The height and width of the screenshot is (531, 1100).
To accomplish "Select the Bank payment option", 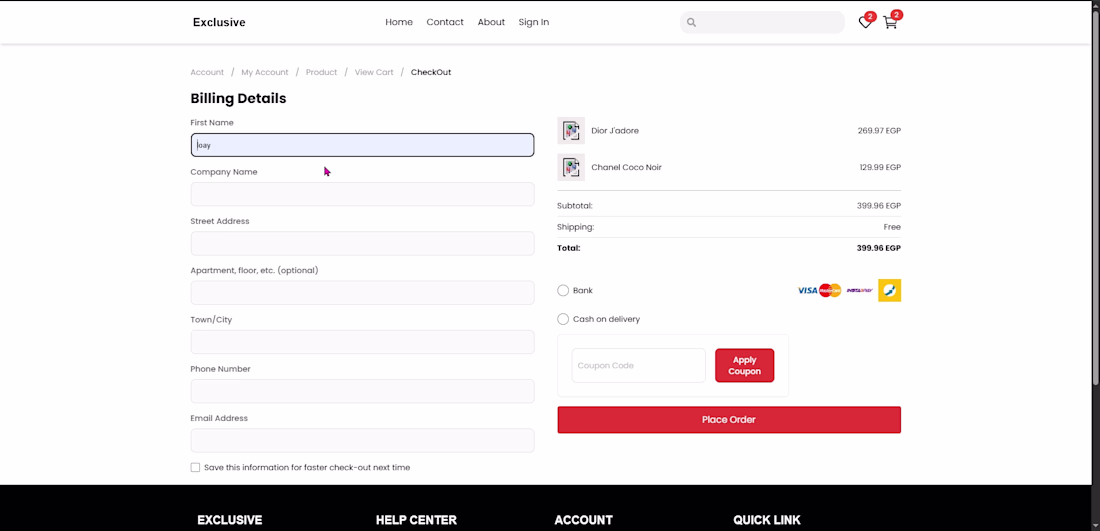I will tap(563, 290).
